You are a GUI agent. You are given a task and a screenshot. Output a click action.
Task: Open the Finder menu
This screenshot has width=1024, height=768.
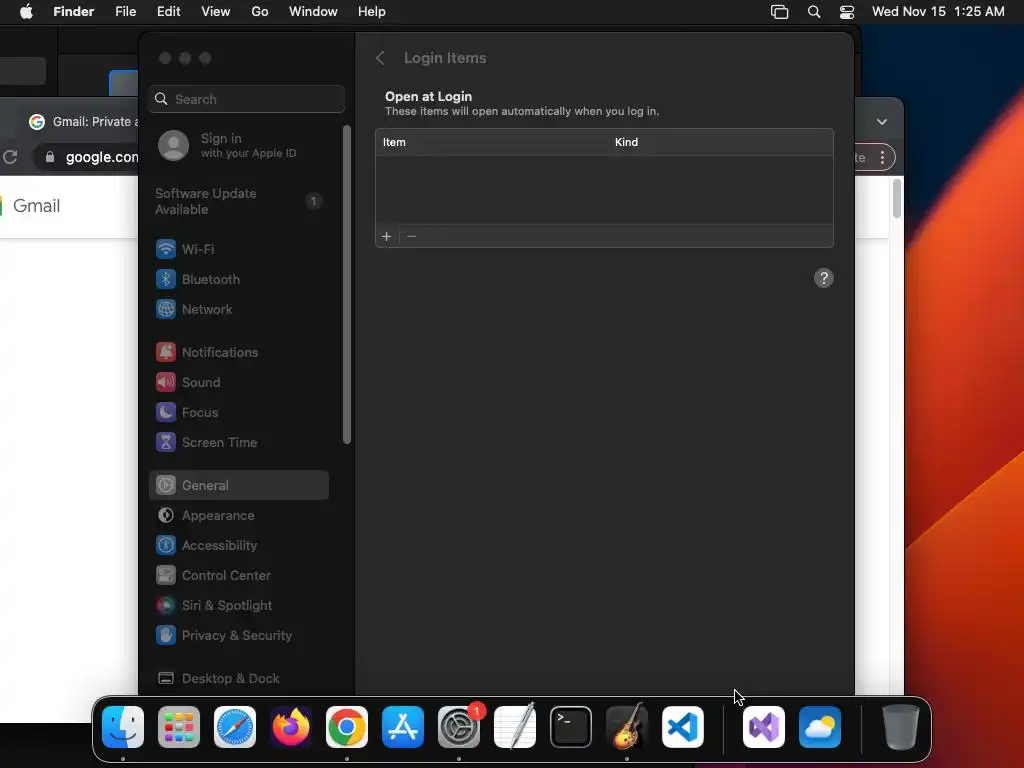[74, 12]
